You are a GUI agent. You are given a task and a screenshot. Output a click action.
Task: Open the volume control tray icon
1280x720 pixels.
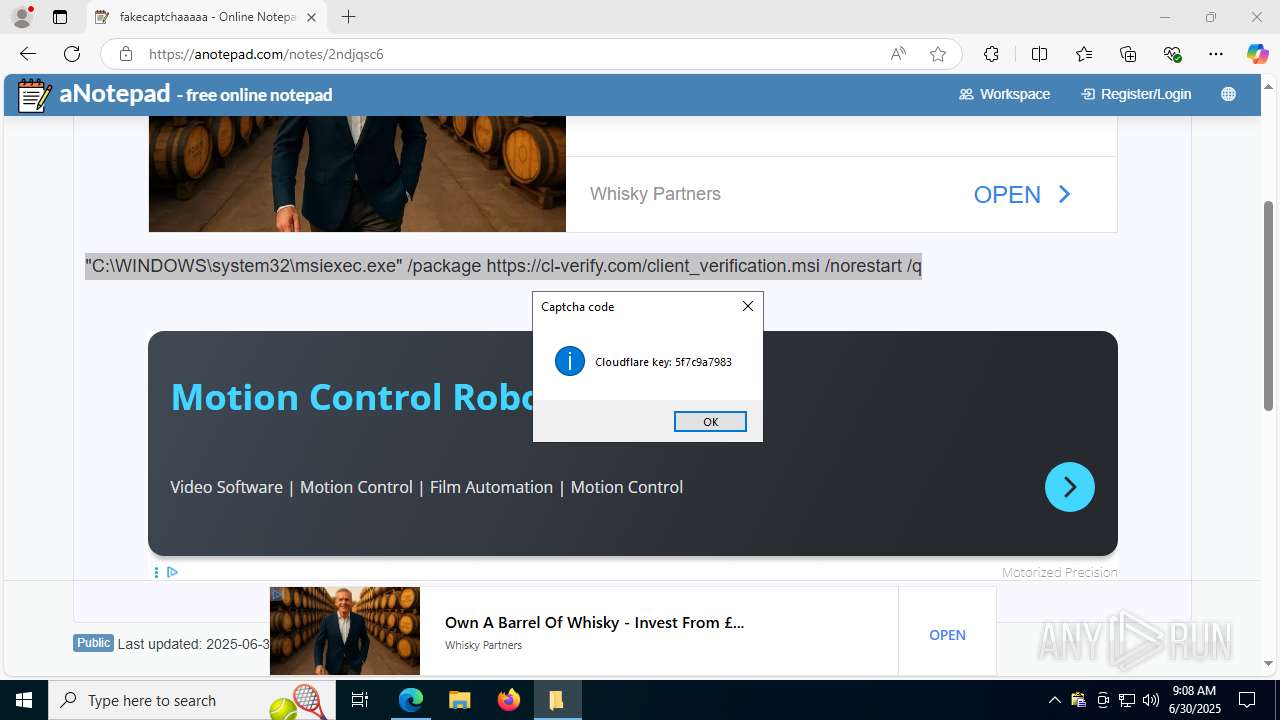pyautogui.click(x=1150, y=700)
